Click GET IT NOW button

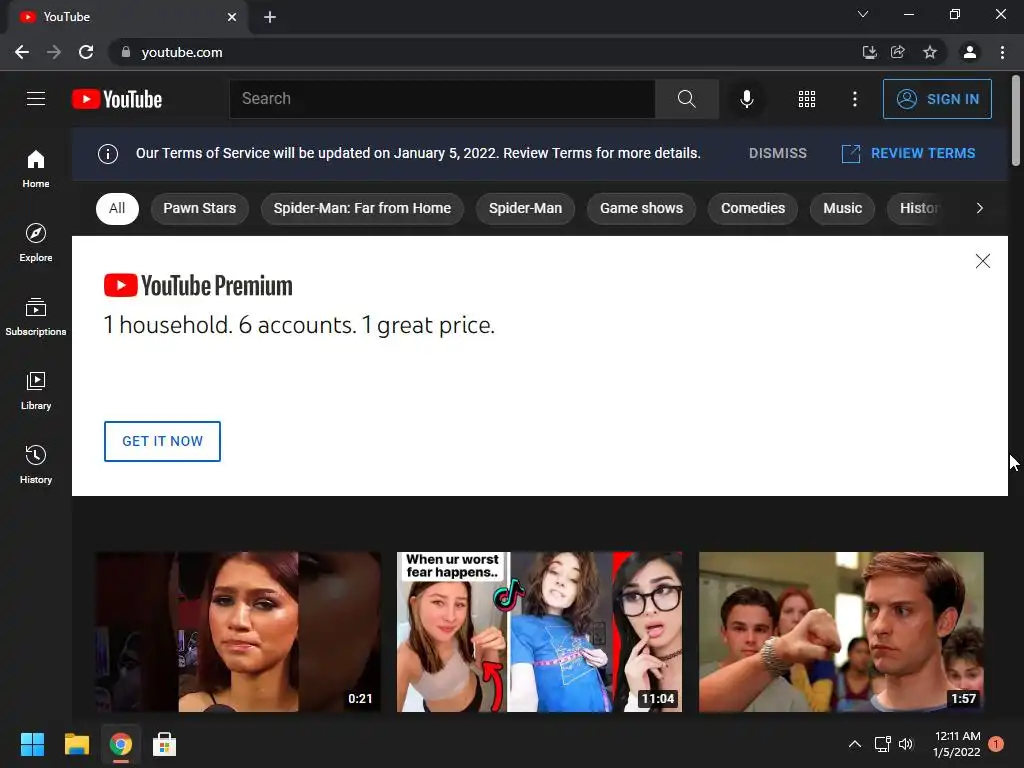coord(162,441)
